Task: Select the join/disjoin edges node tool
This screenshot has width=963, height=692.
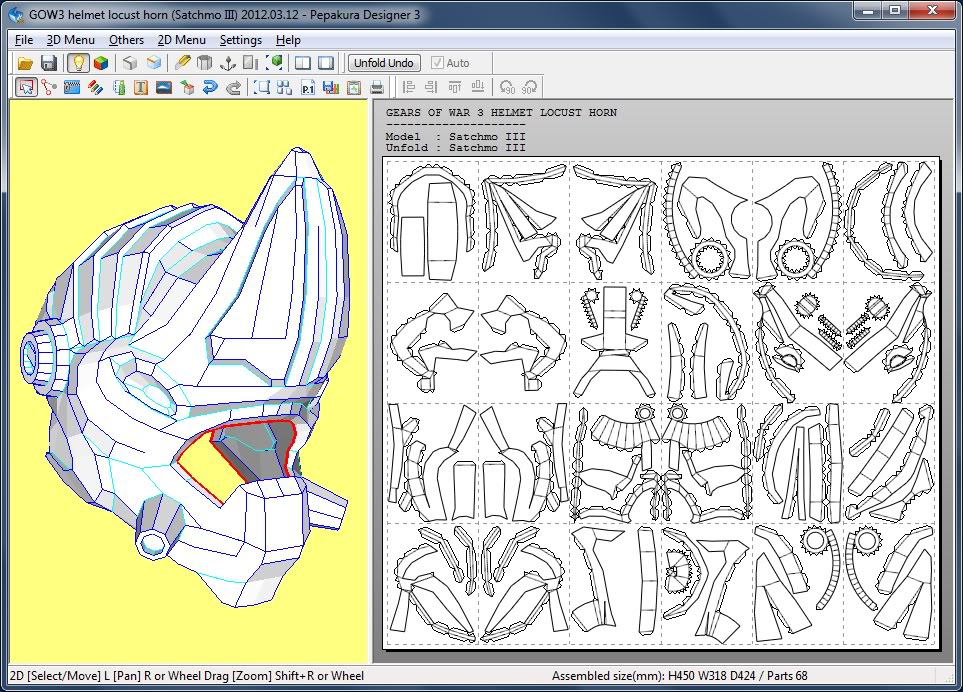Action: pyautogui.click(x=49, y=87)
